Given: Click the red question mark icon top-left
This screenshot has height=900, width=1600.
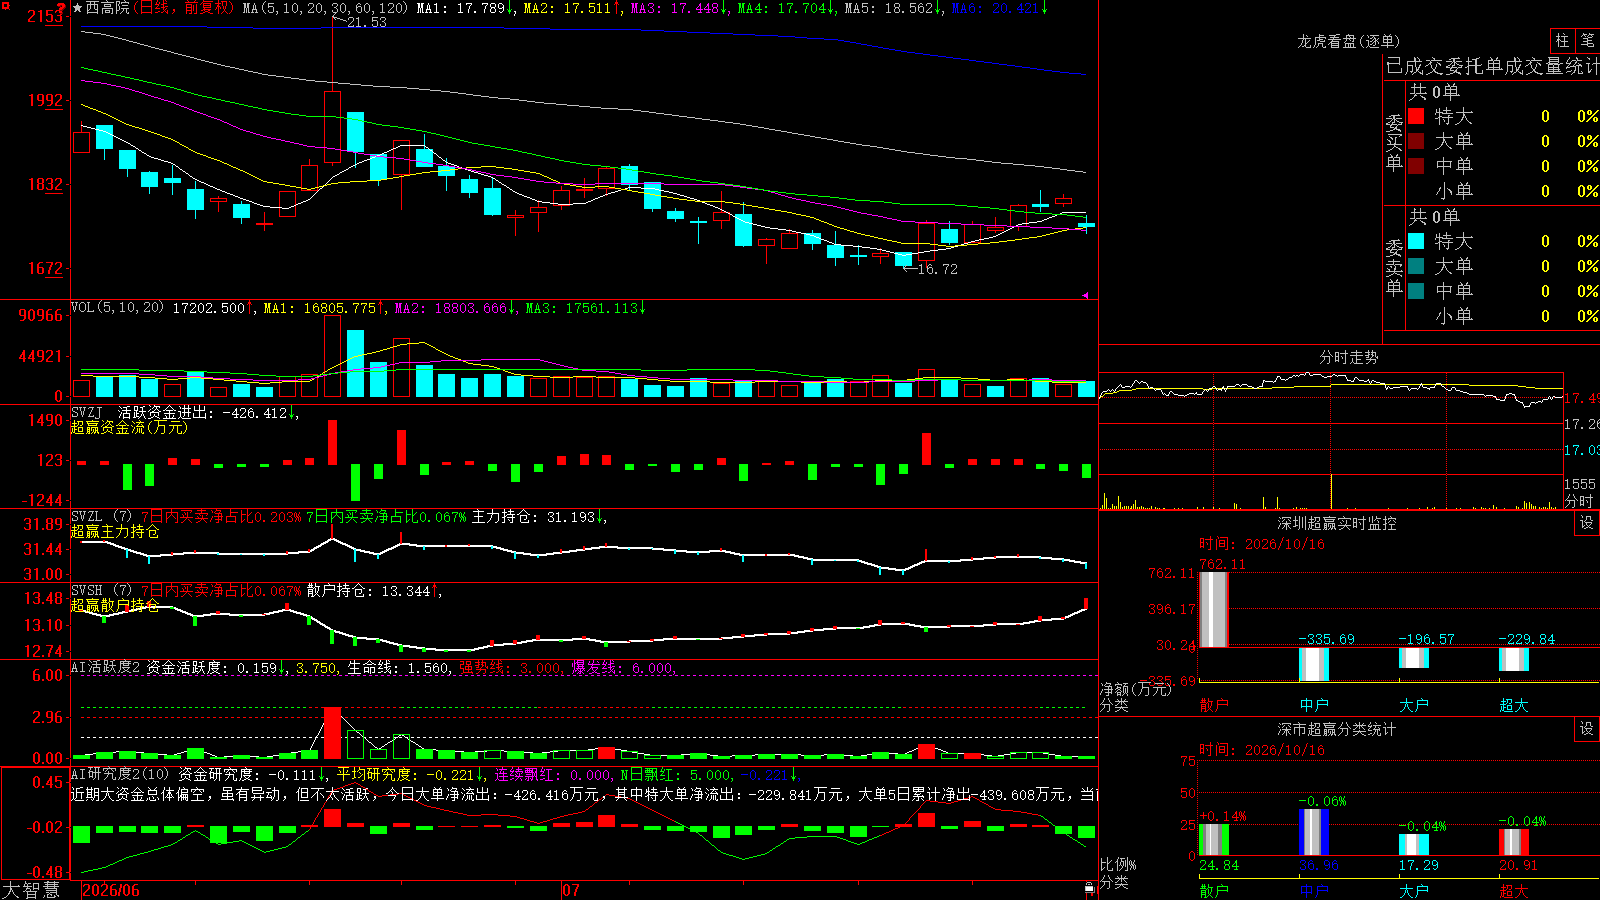Looking at the screenshot, I should click(61, 10).
